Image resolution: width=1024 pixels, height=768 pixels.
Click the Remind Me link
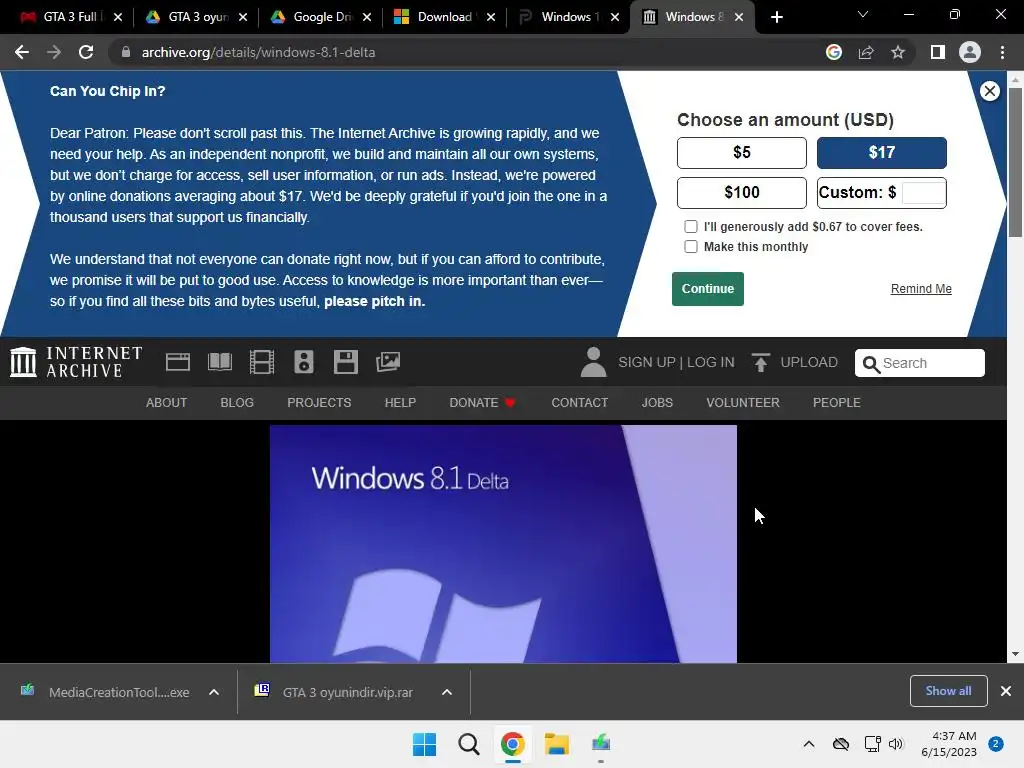pos(921,289)
